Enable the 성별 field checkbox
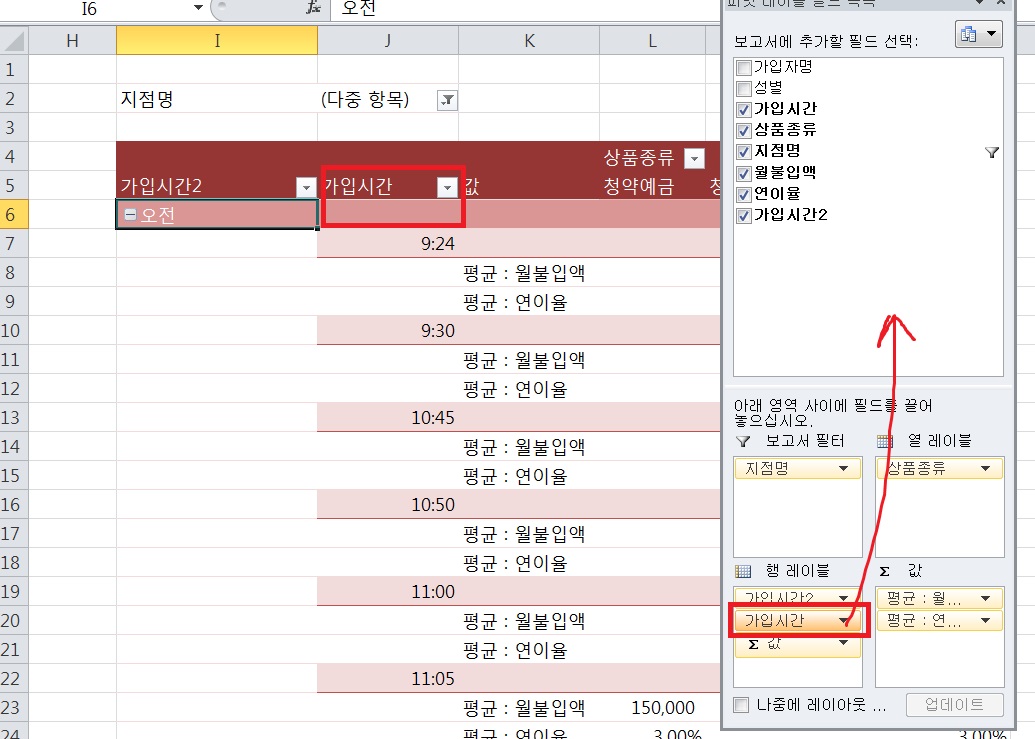The width and height of the screenshot is (1035, 739). 743,88
